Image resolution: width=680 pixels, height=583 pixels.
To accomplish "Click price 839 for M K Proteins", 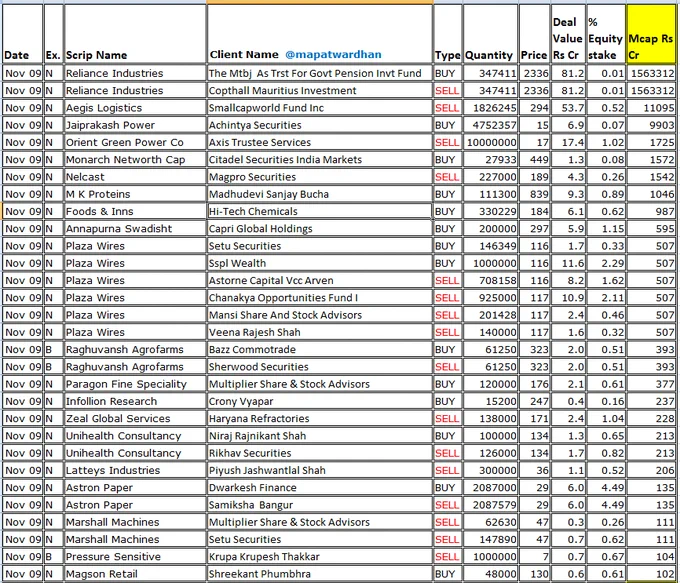I will coord(534,194).
